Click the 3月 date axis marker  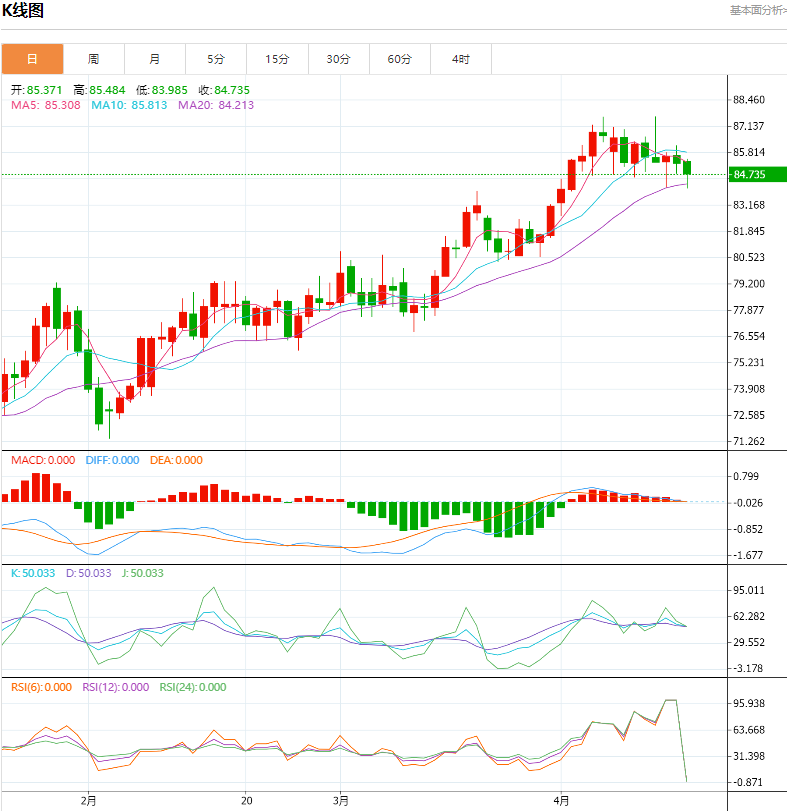click(x=341, y=800)
